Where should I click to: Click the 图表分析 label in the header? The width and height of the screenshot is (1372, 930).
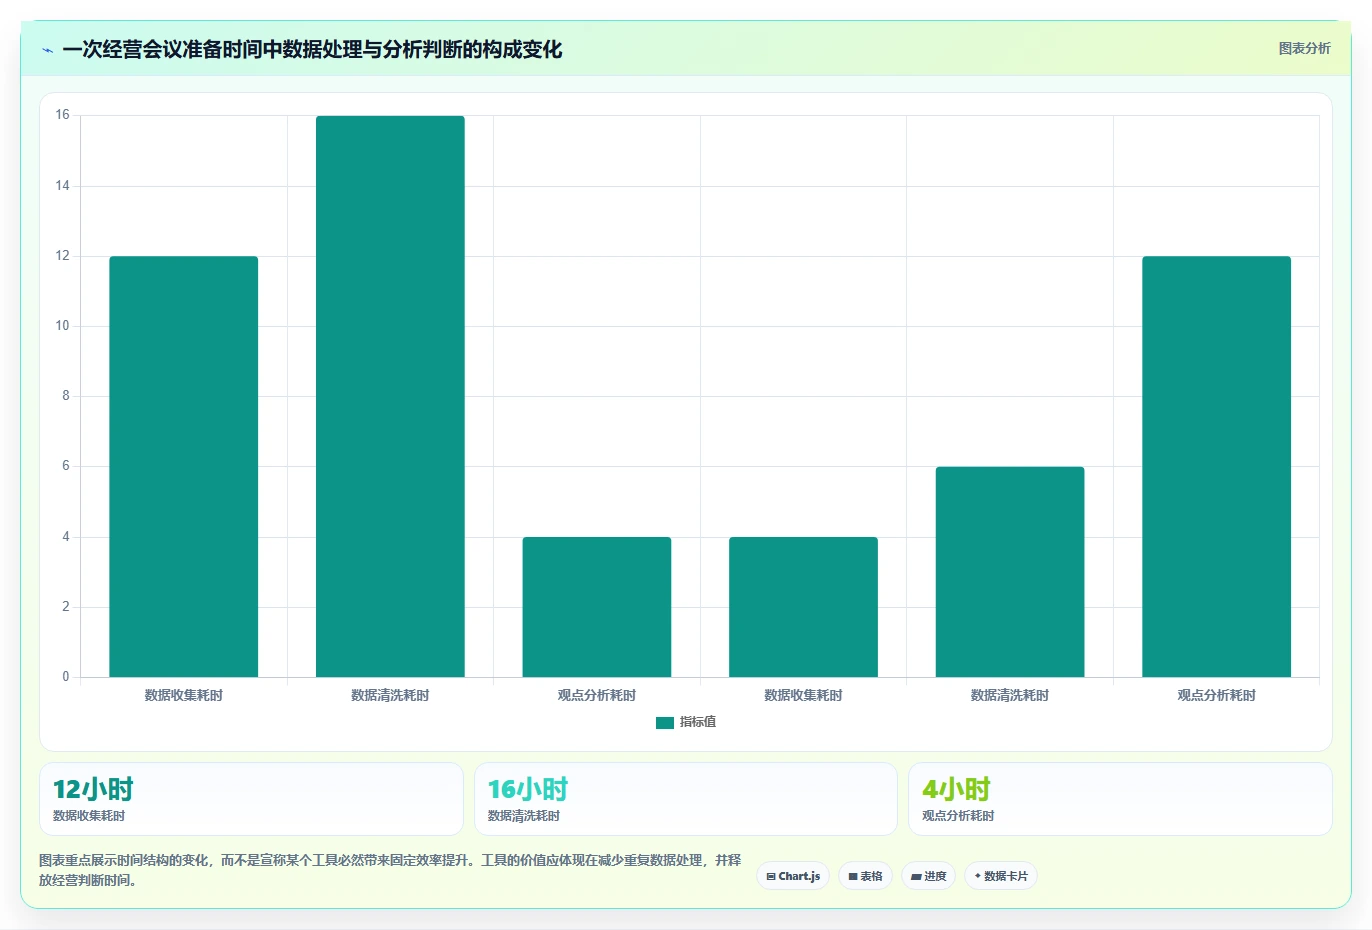pos(1304,48)
